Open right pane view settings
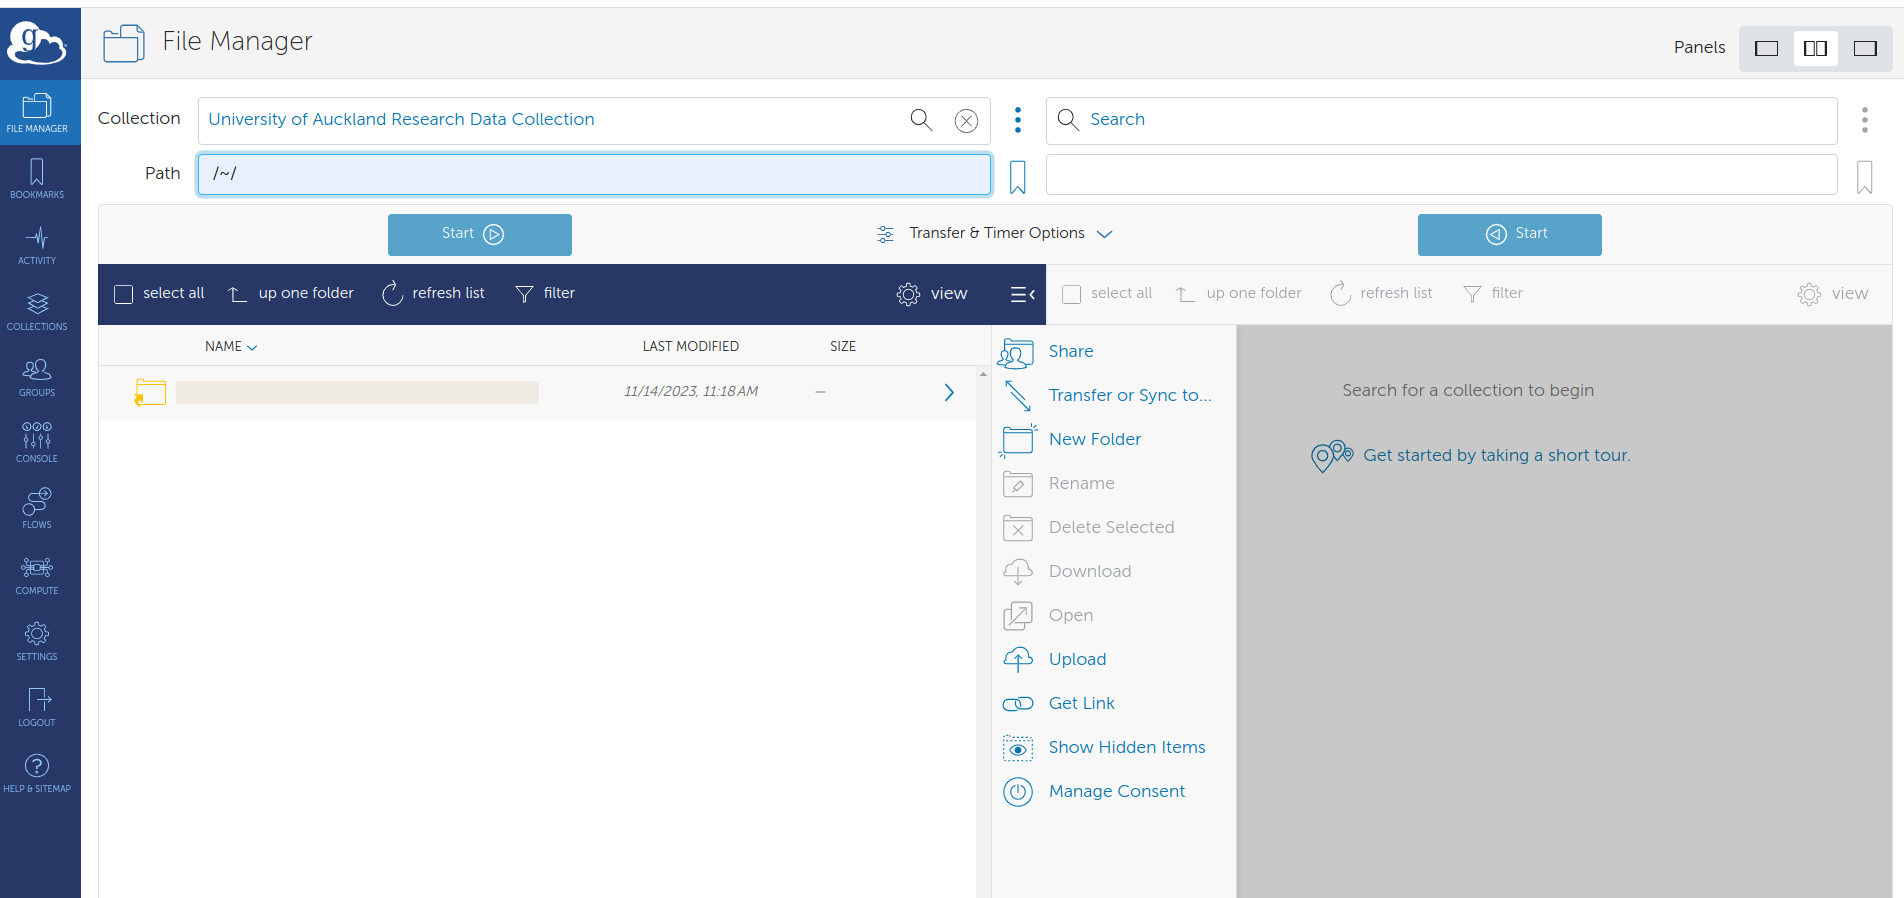 [x=1832, y=294]
